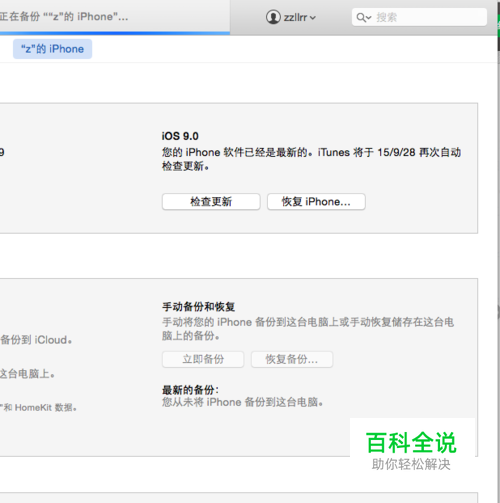Click the 检查更新 button
This screenshot has height=503, width=500.
tap(211, 202)
